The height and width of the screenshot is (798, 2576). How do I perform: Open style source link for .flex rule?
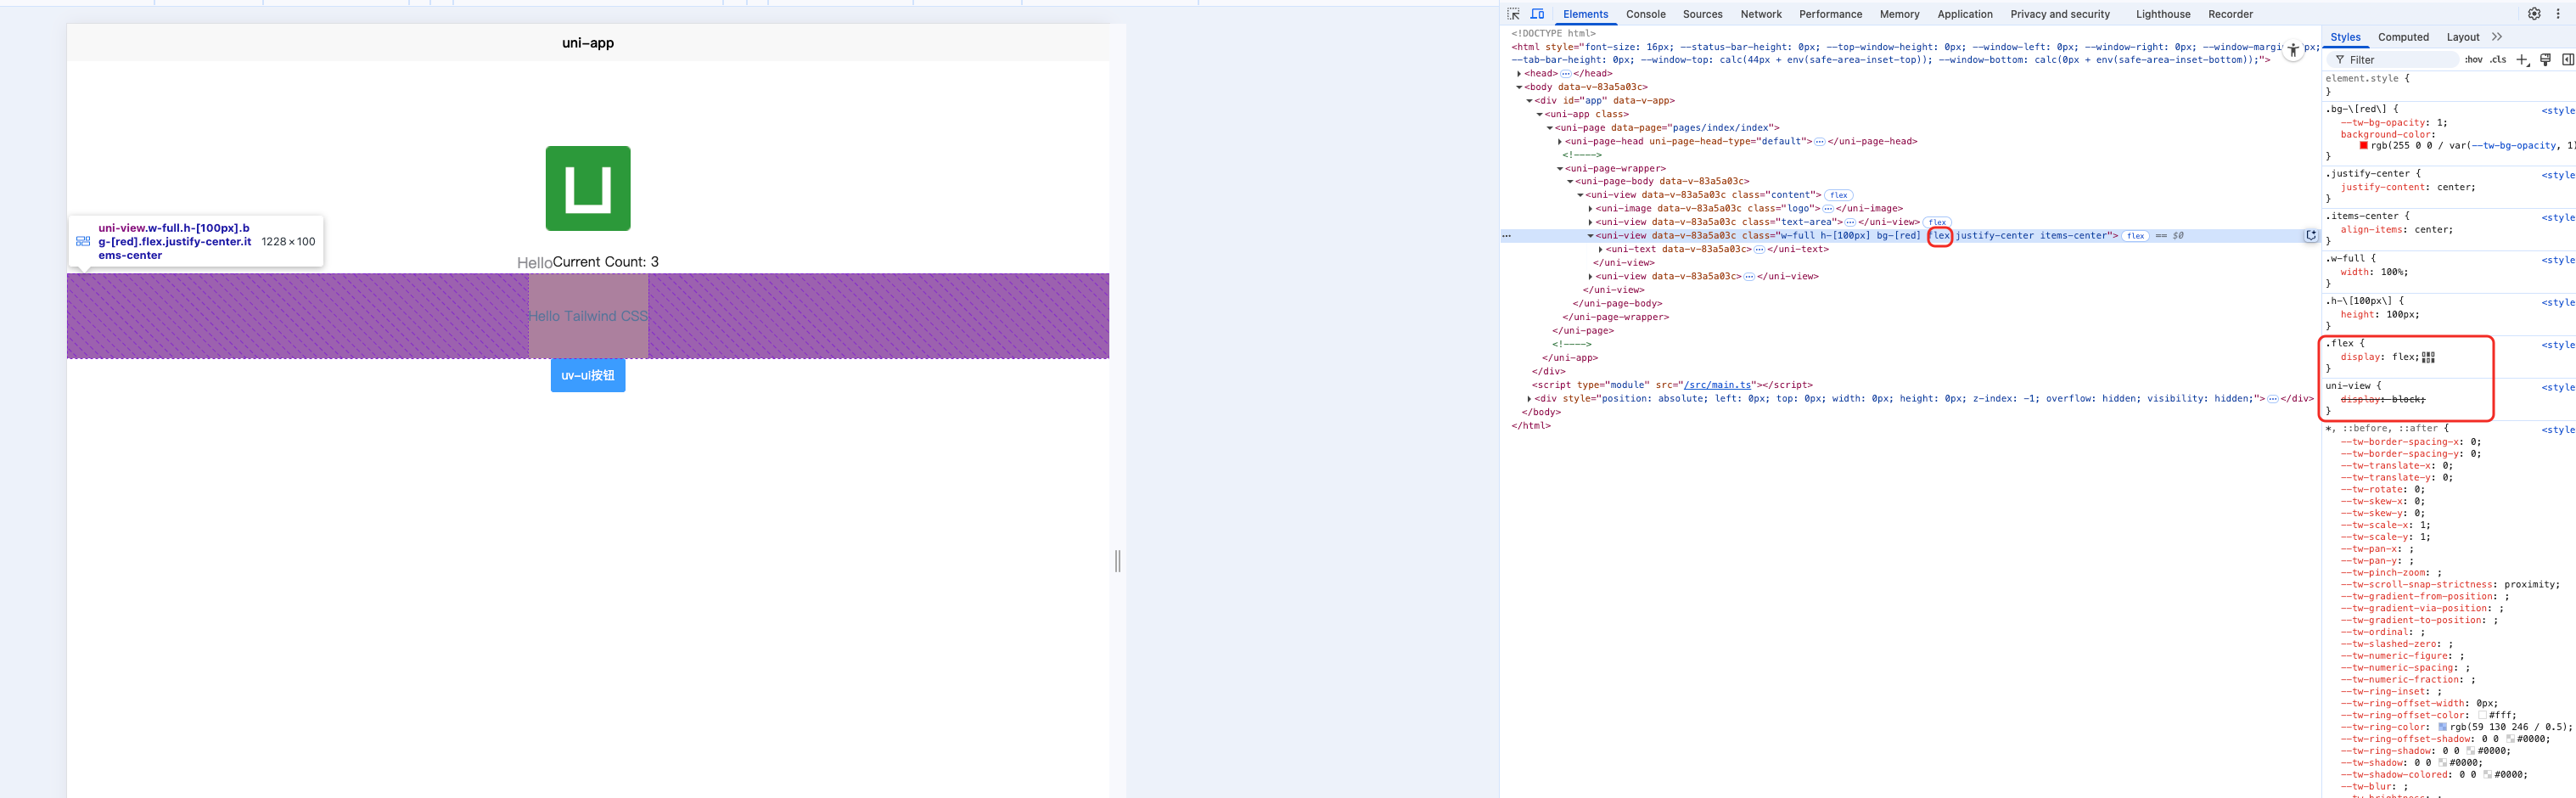2558,345
